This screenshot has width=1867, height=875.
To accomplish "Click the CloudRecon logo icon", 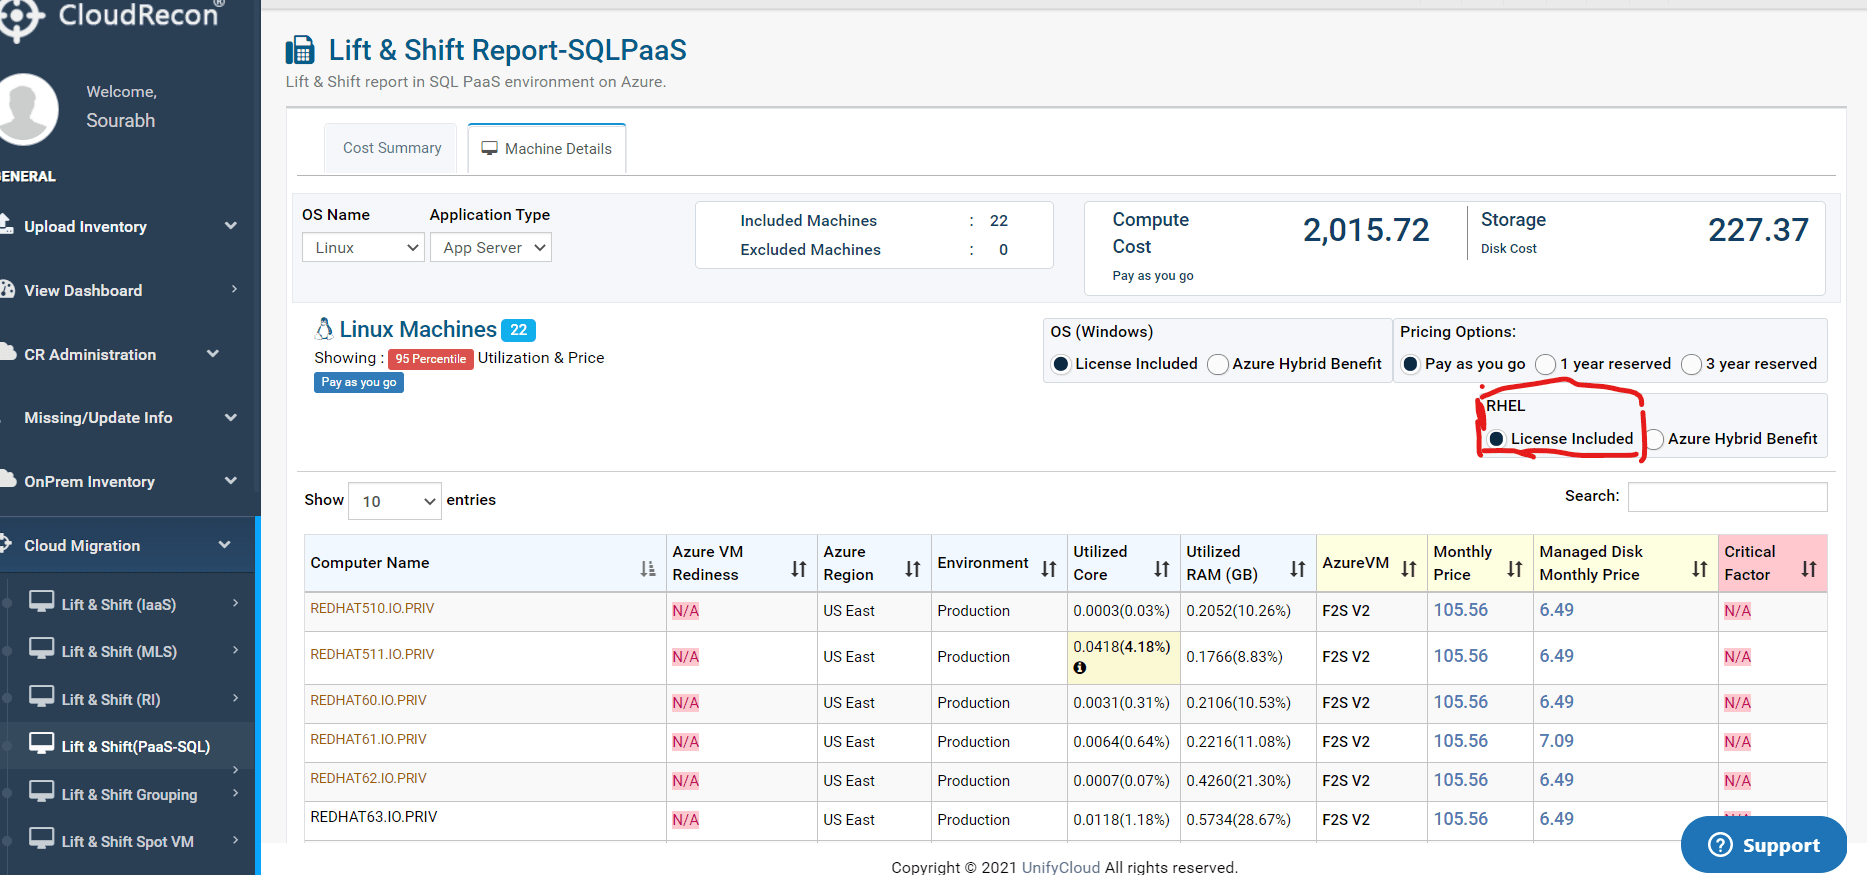I will [x=22, y=17].
